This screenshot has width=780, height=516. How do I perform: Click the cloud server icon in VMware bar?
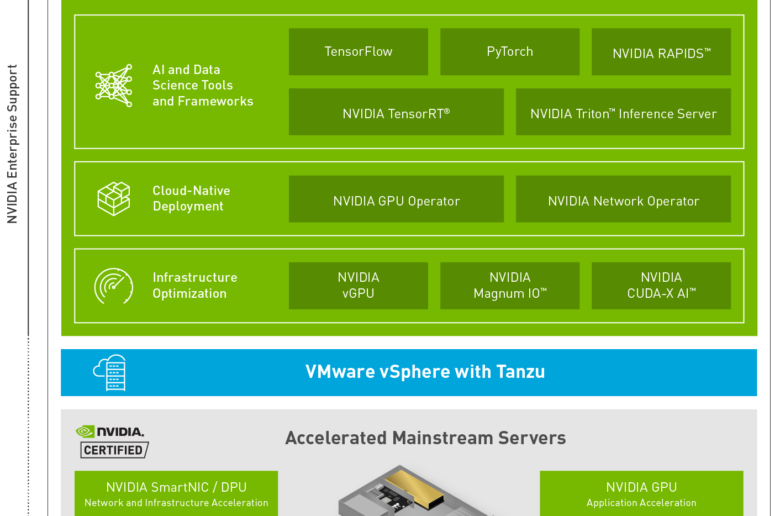[109, 373]
